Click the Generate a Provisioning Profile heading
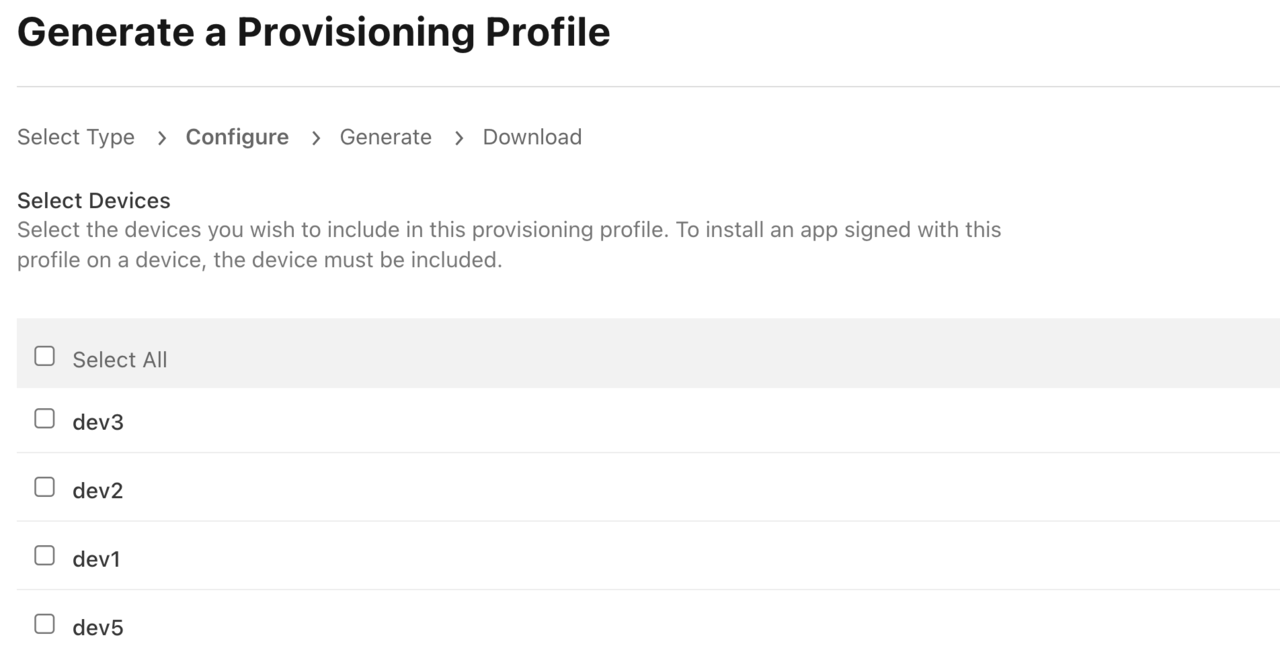 314,33
